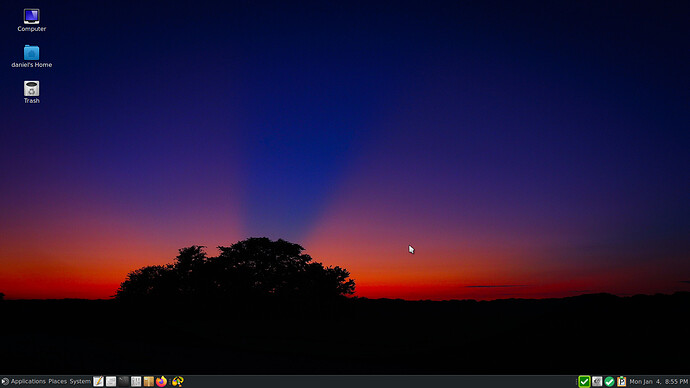Click the Mon Jan 4 clock
The width and height of the screenshot is (690, 388).
(658, 381)
